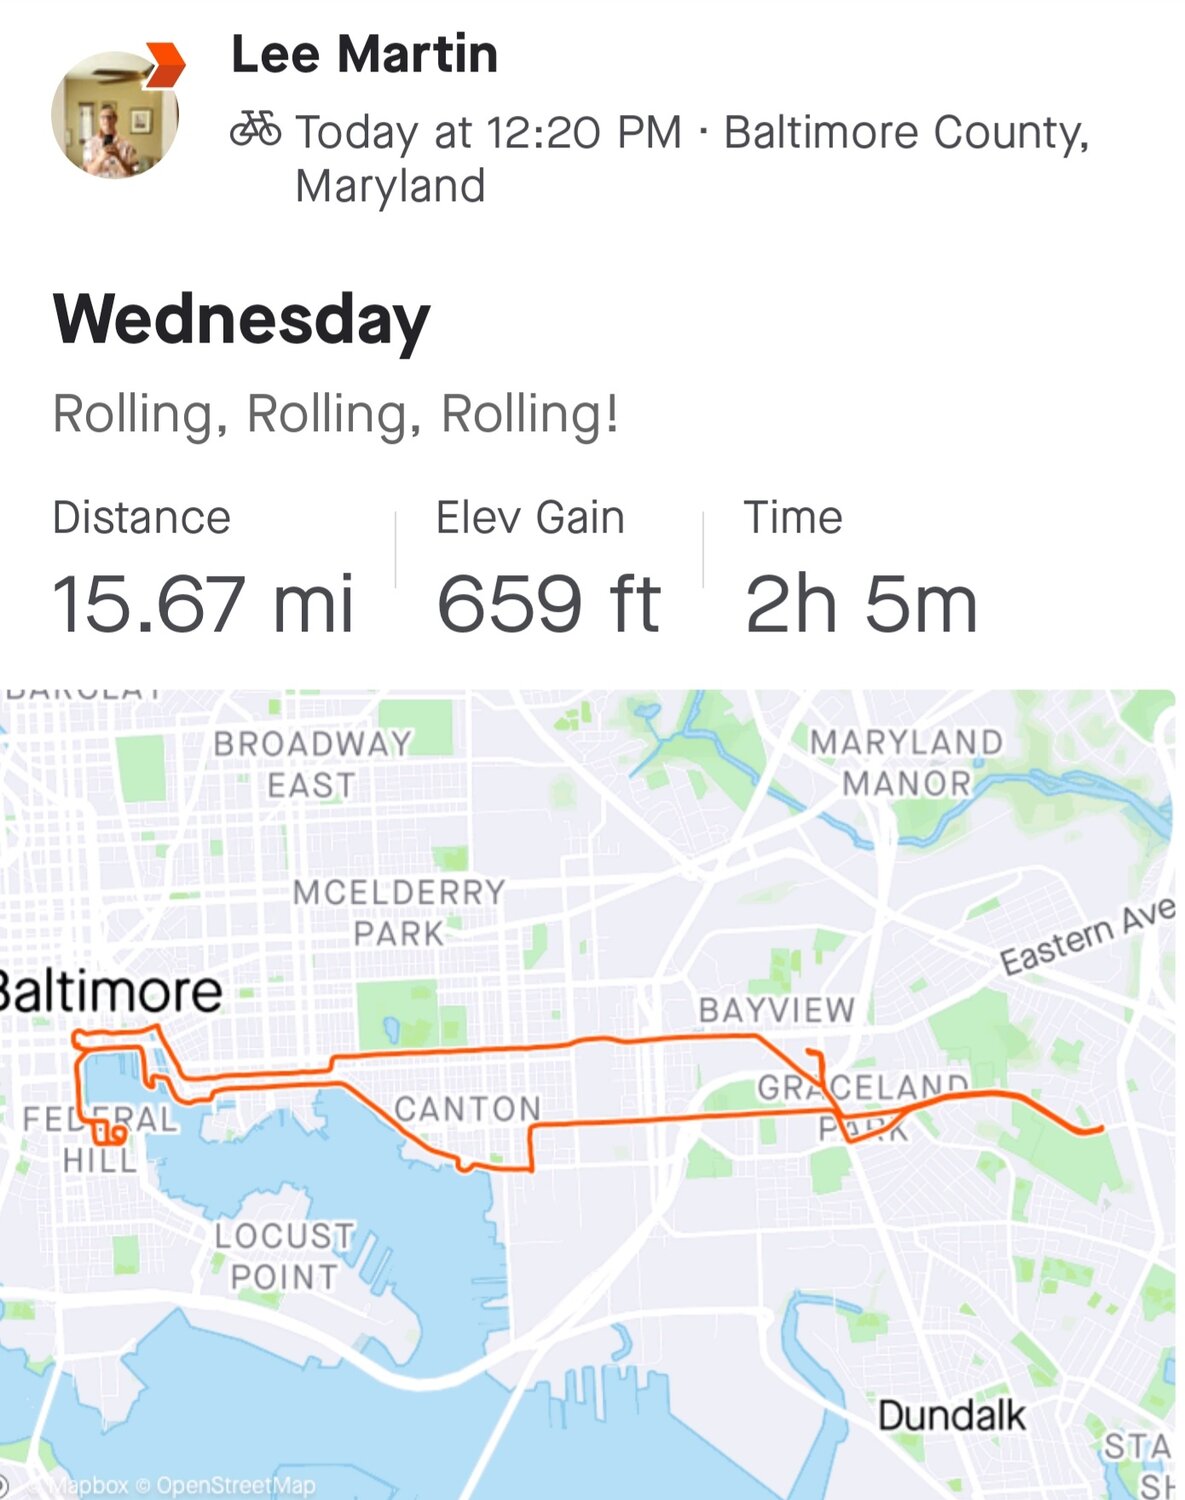
Task: Click the Bayview label on the map
Action: pyautogui.click(x=777, y=1010)
